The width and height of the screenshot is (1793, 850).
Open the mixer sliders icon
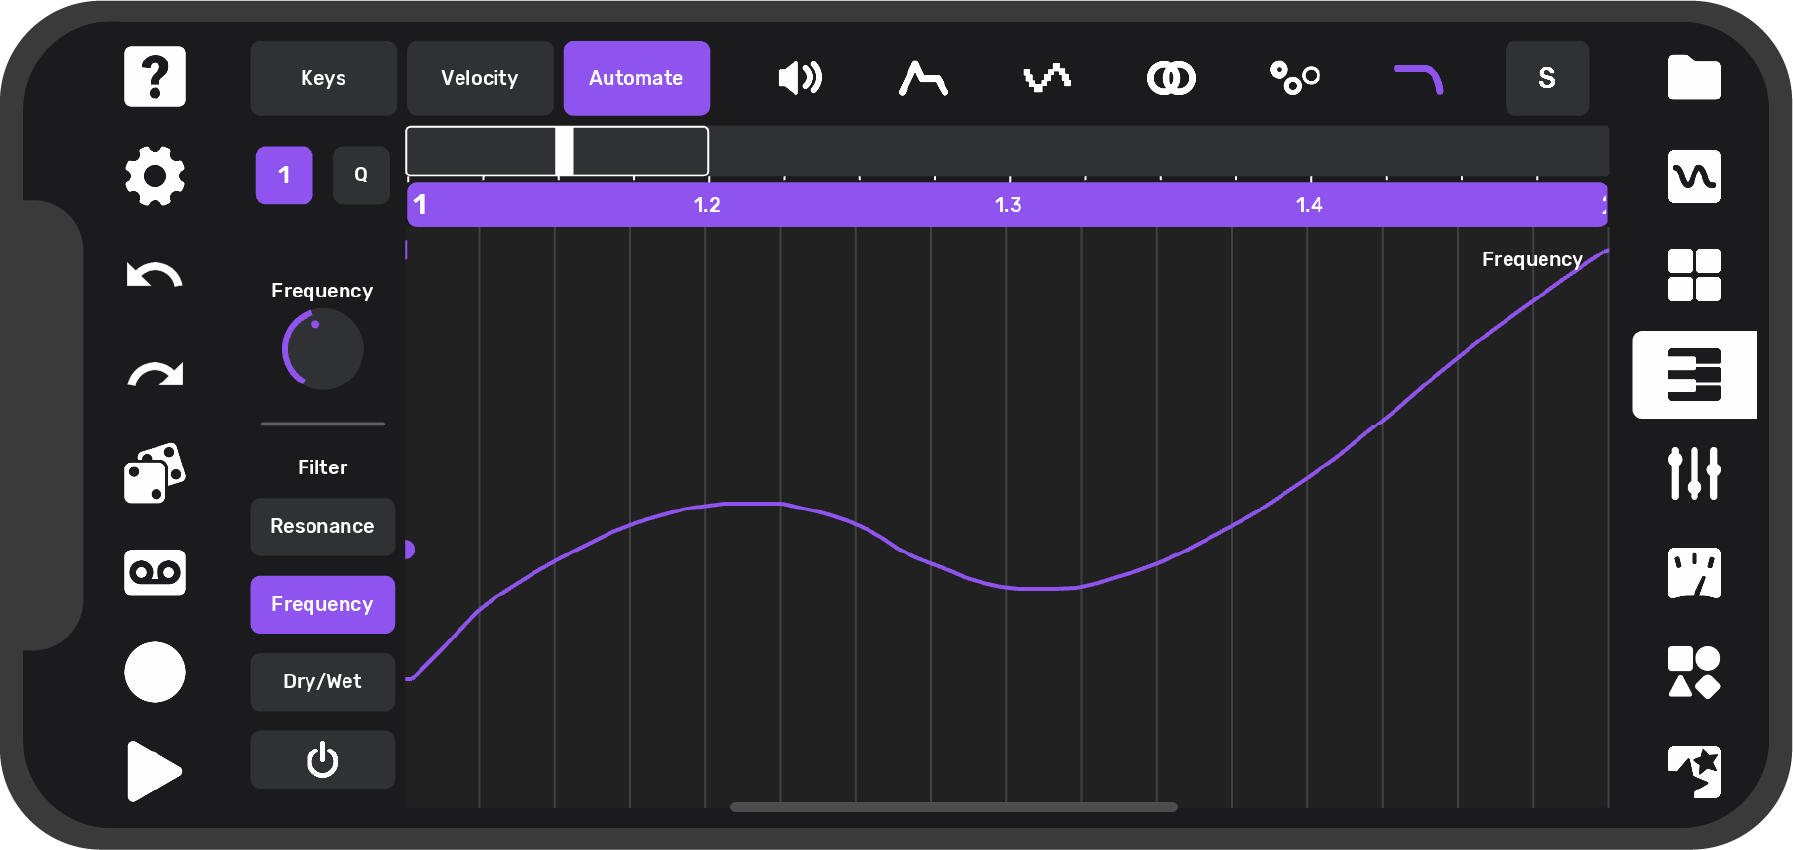[x=1694, y=473]
